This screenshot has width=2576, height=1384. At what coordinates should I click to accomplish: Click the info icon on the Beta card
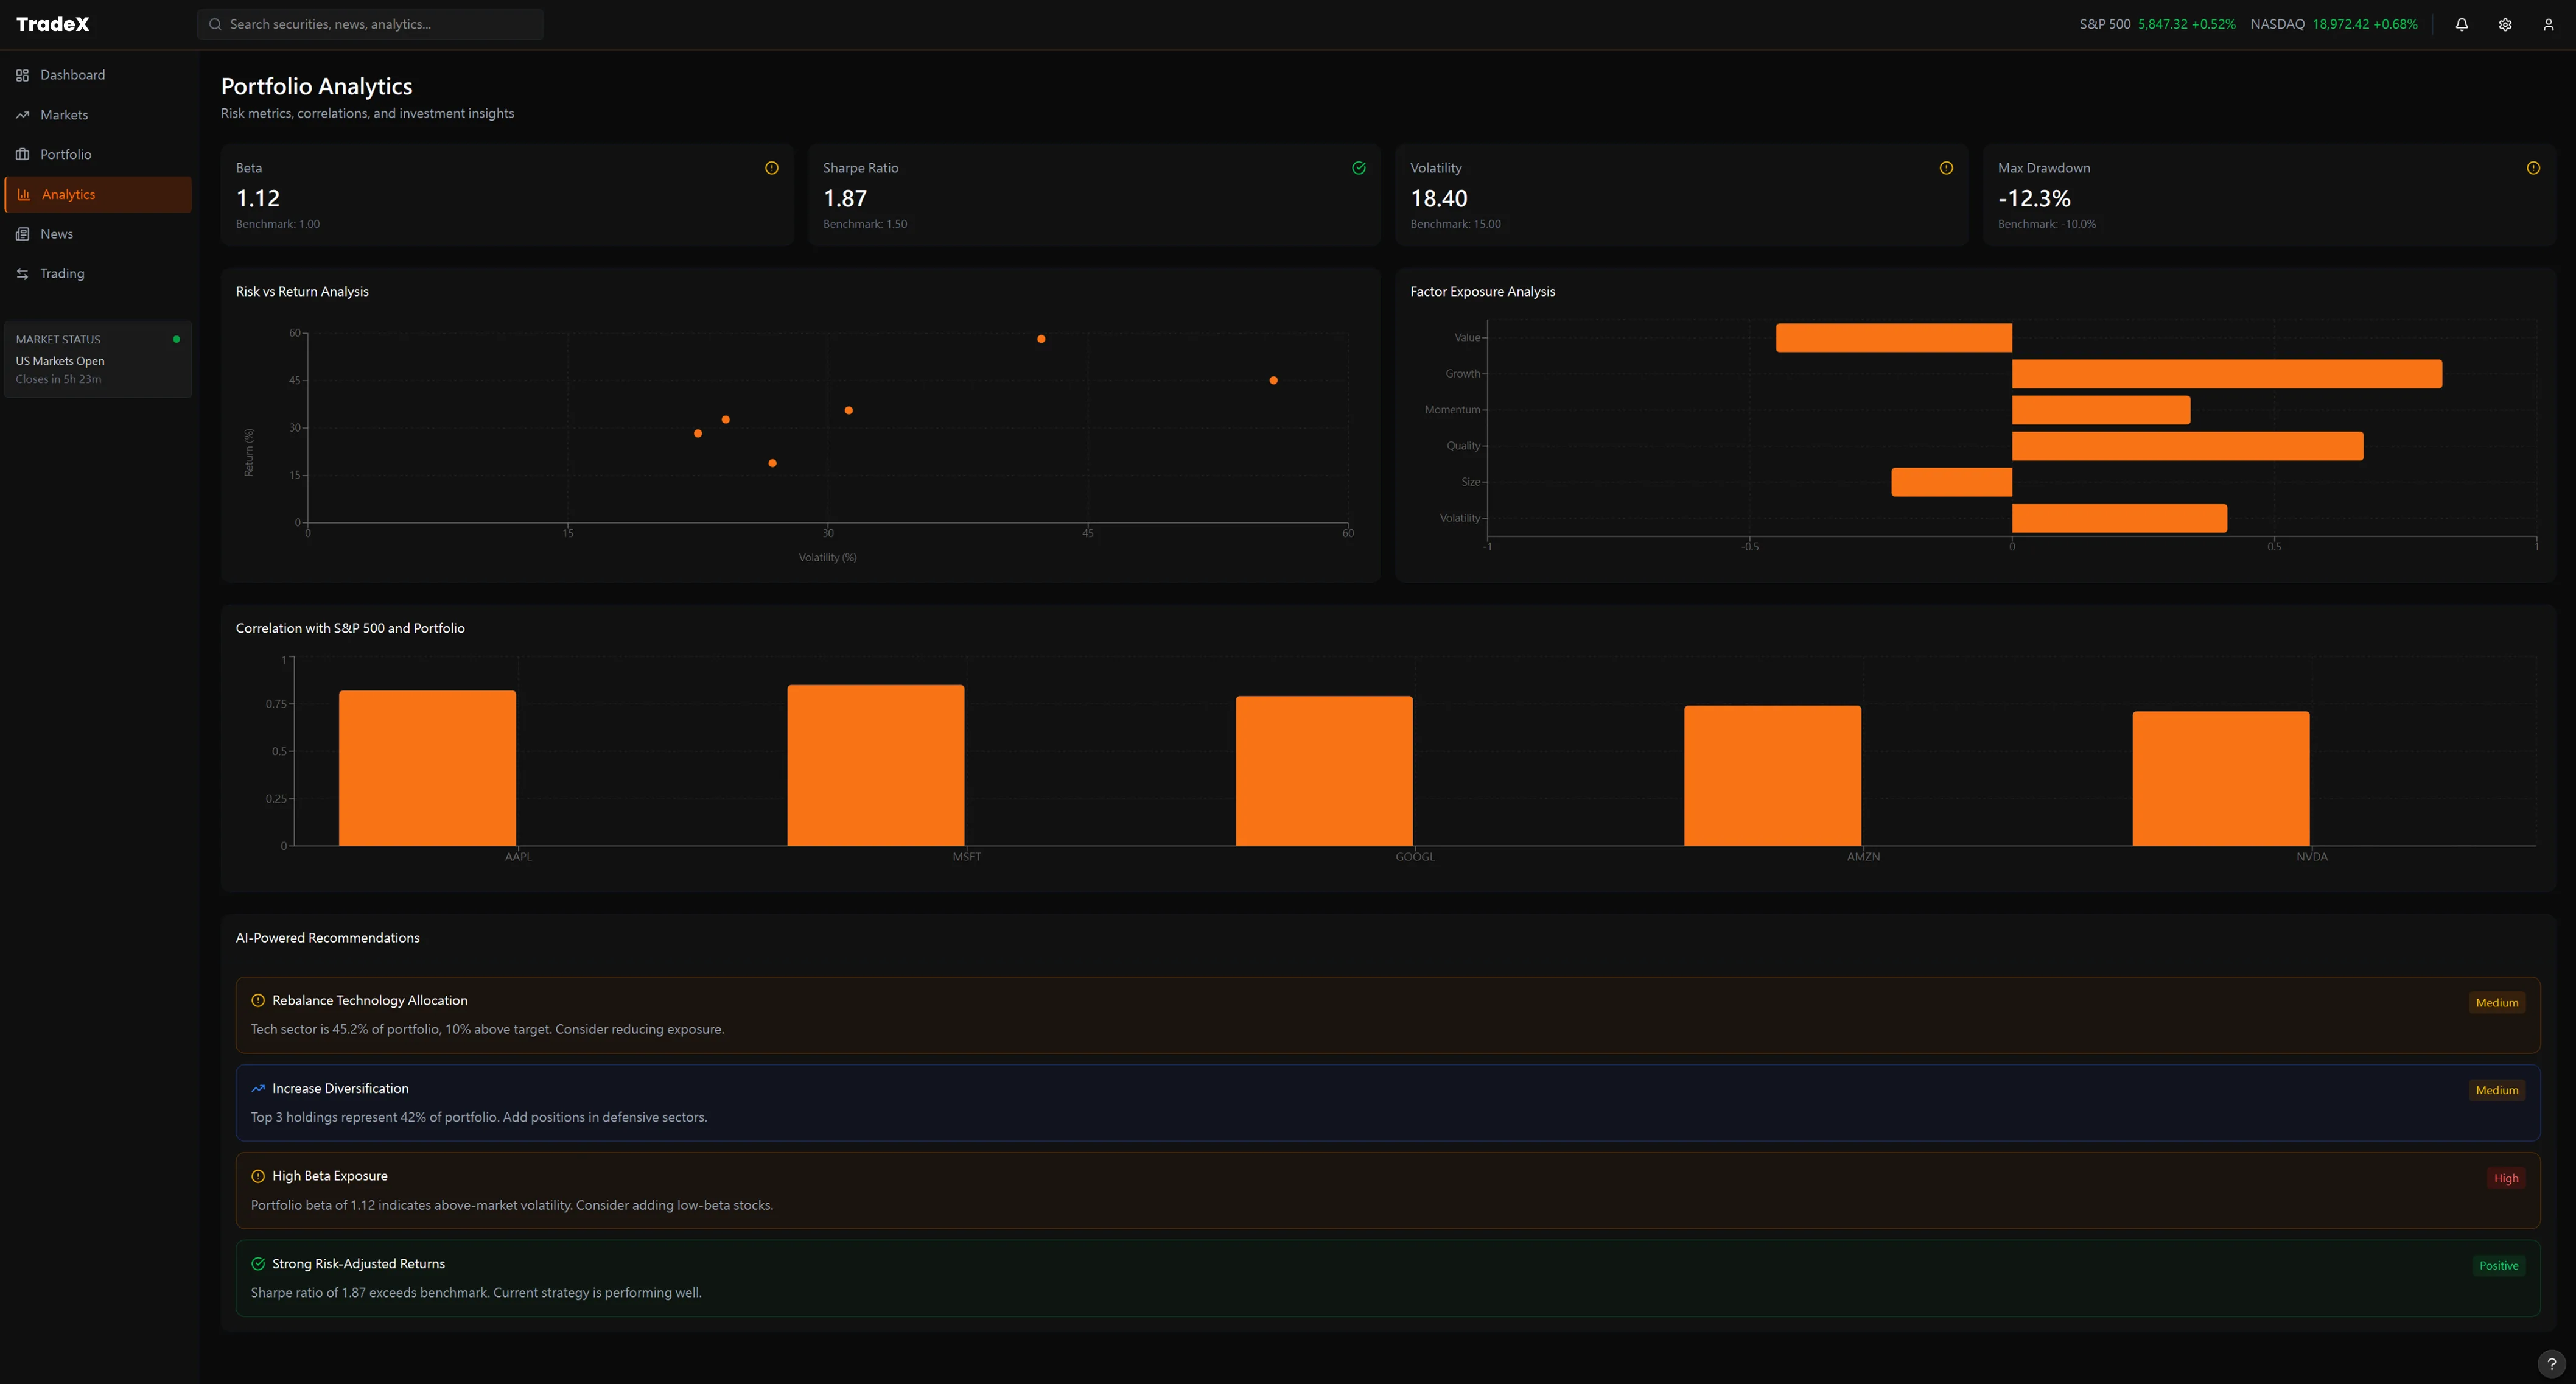(x=770, y=168)
